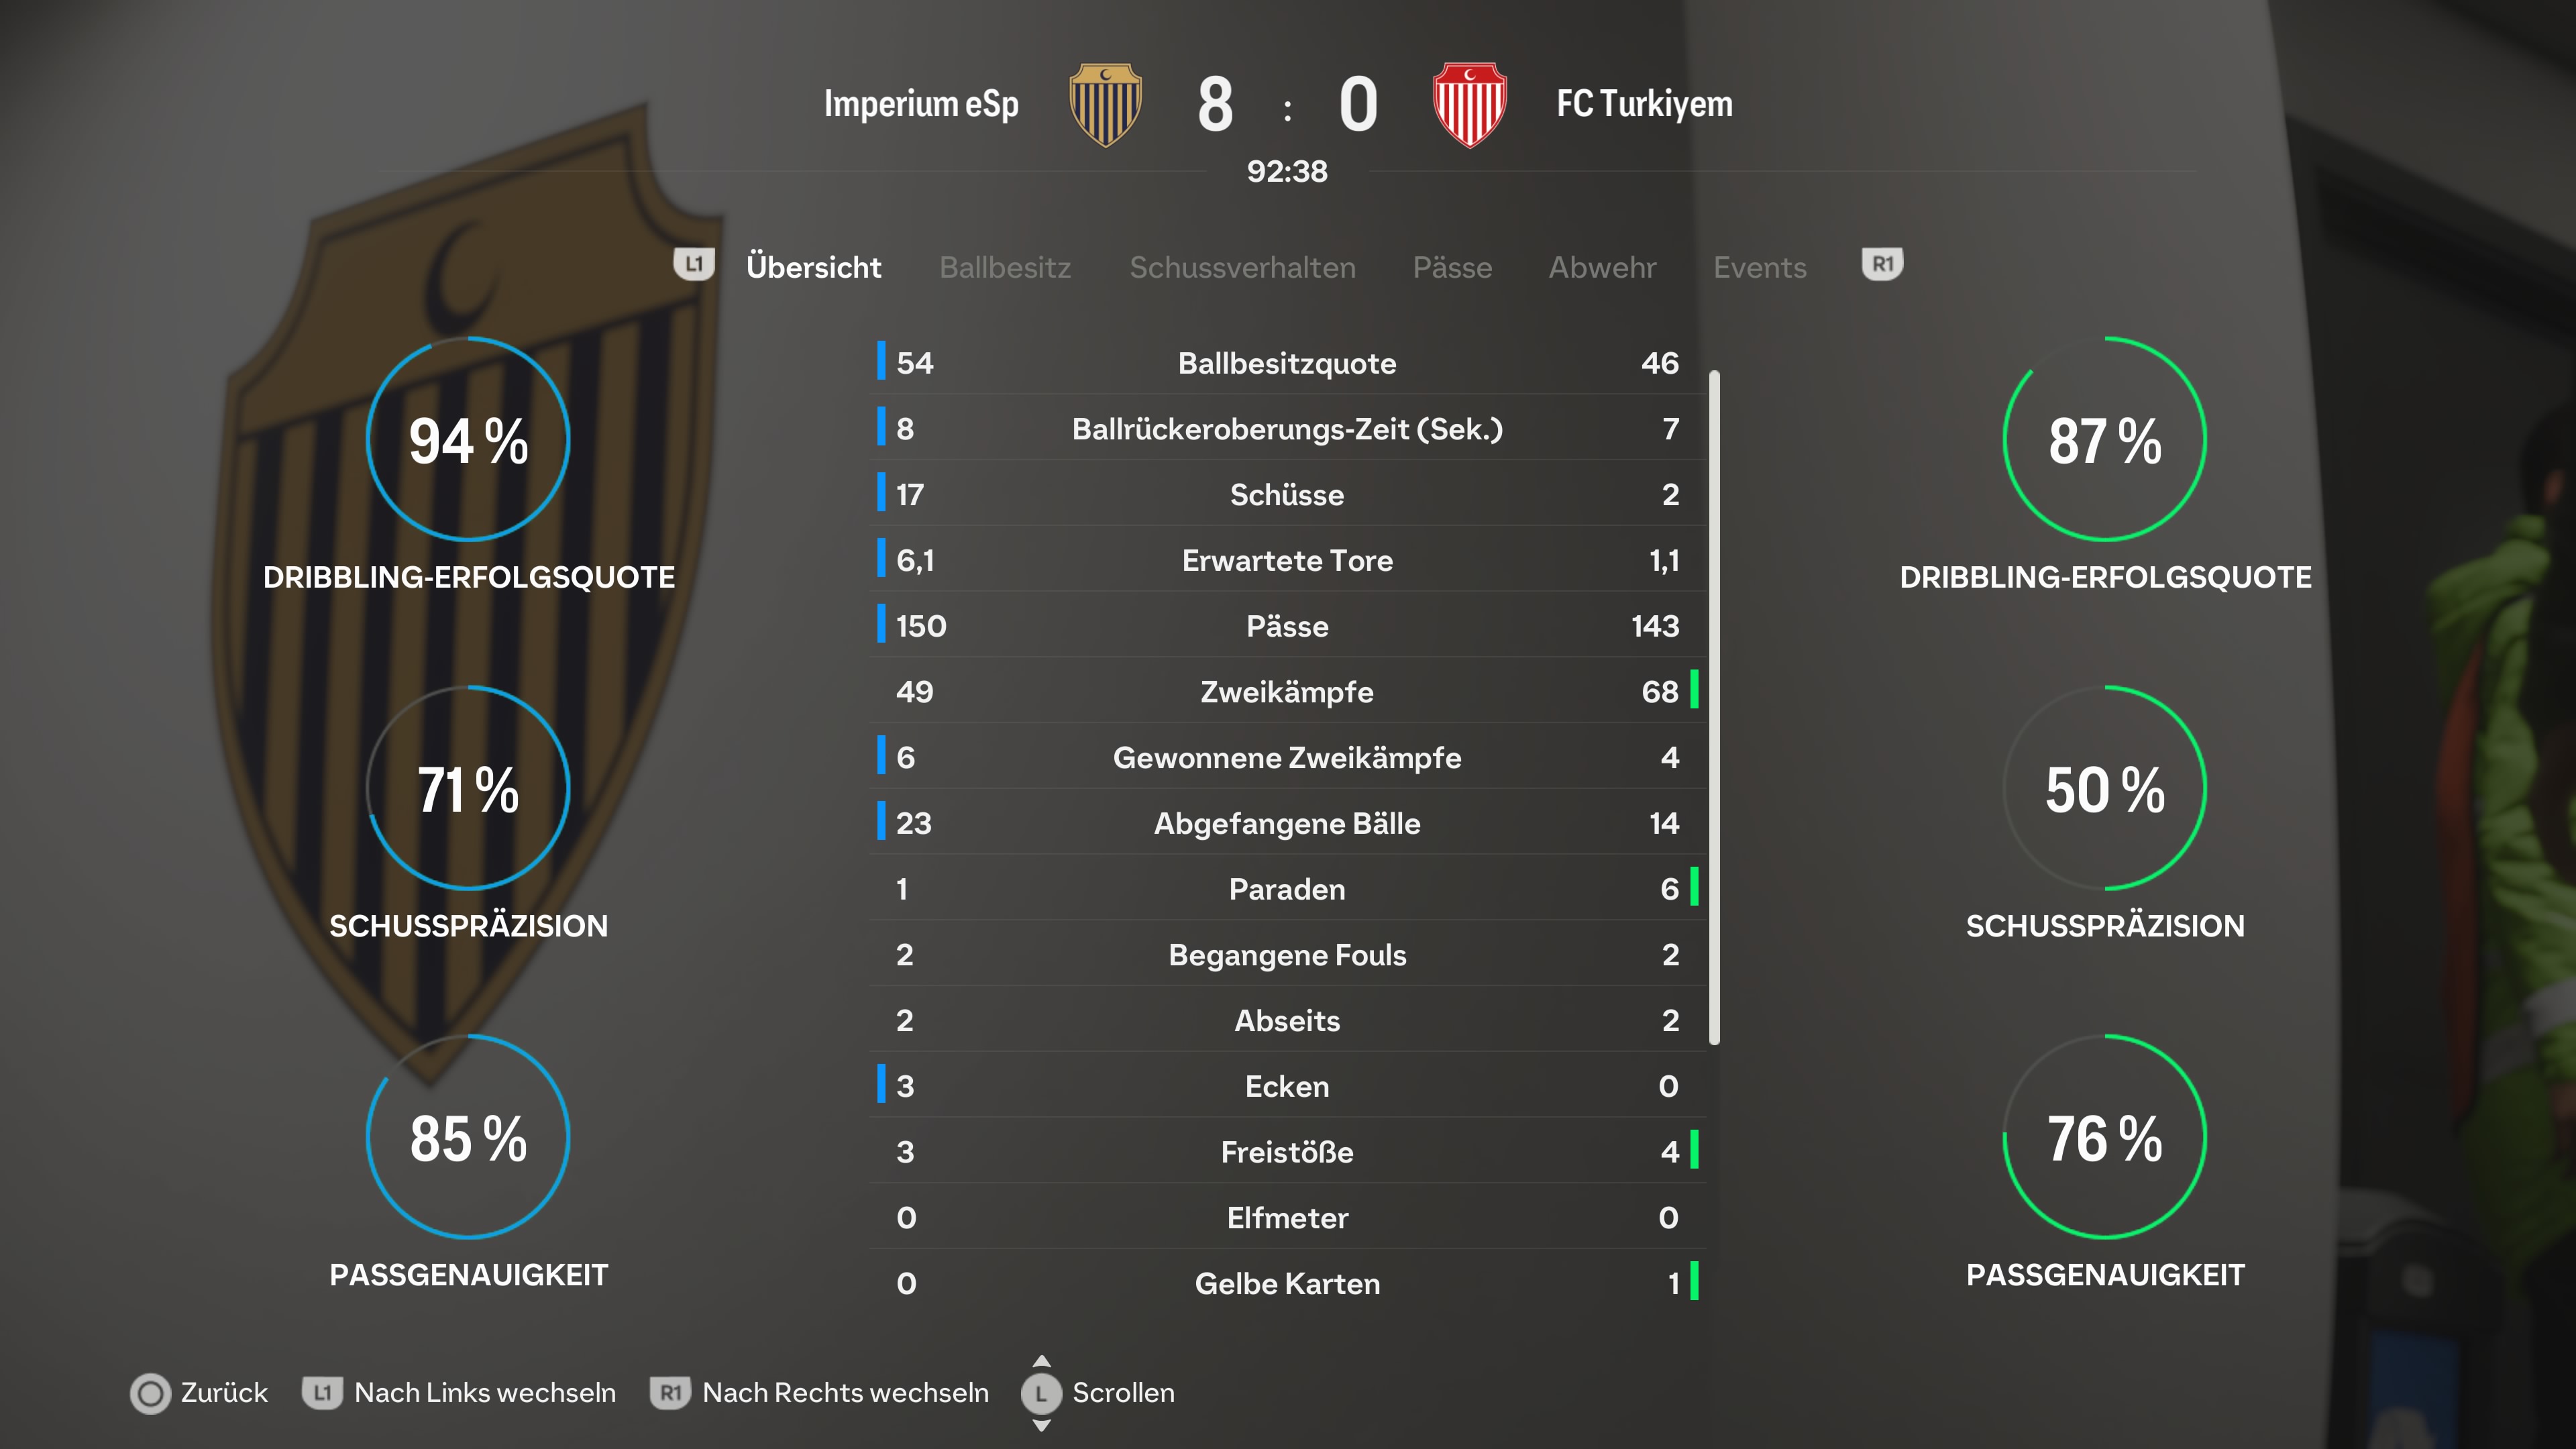Click the FC Turkiyem red crest

click(x=1469, y=104)
